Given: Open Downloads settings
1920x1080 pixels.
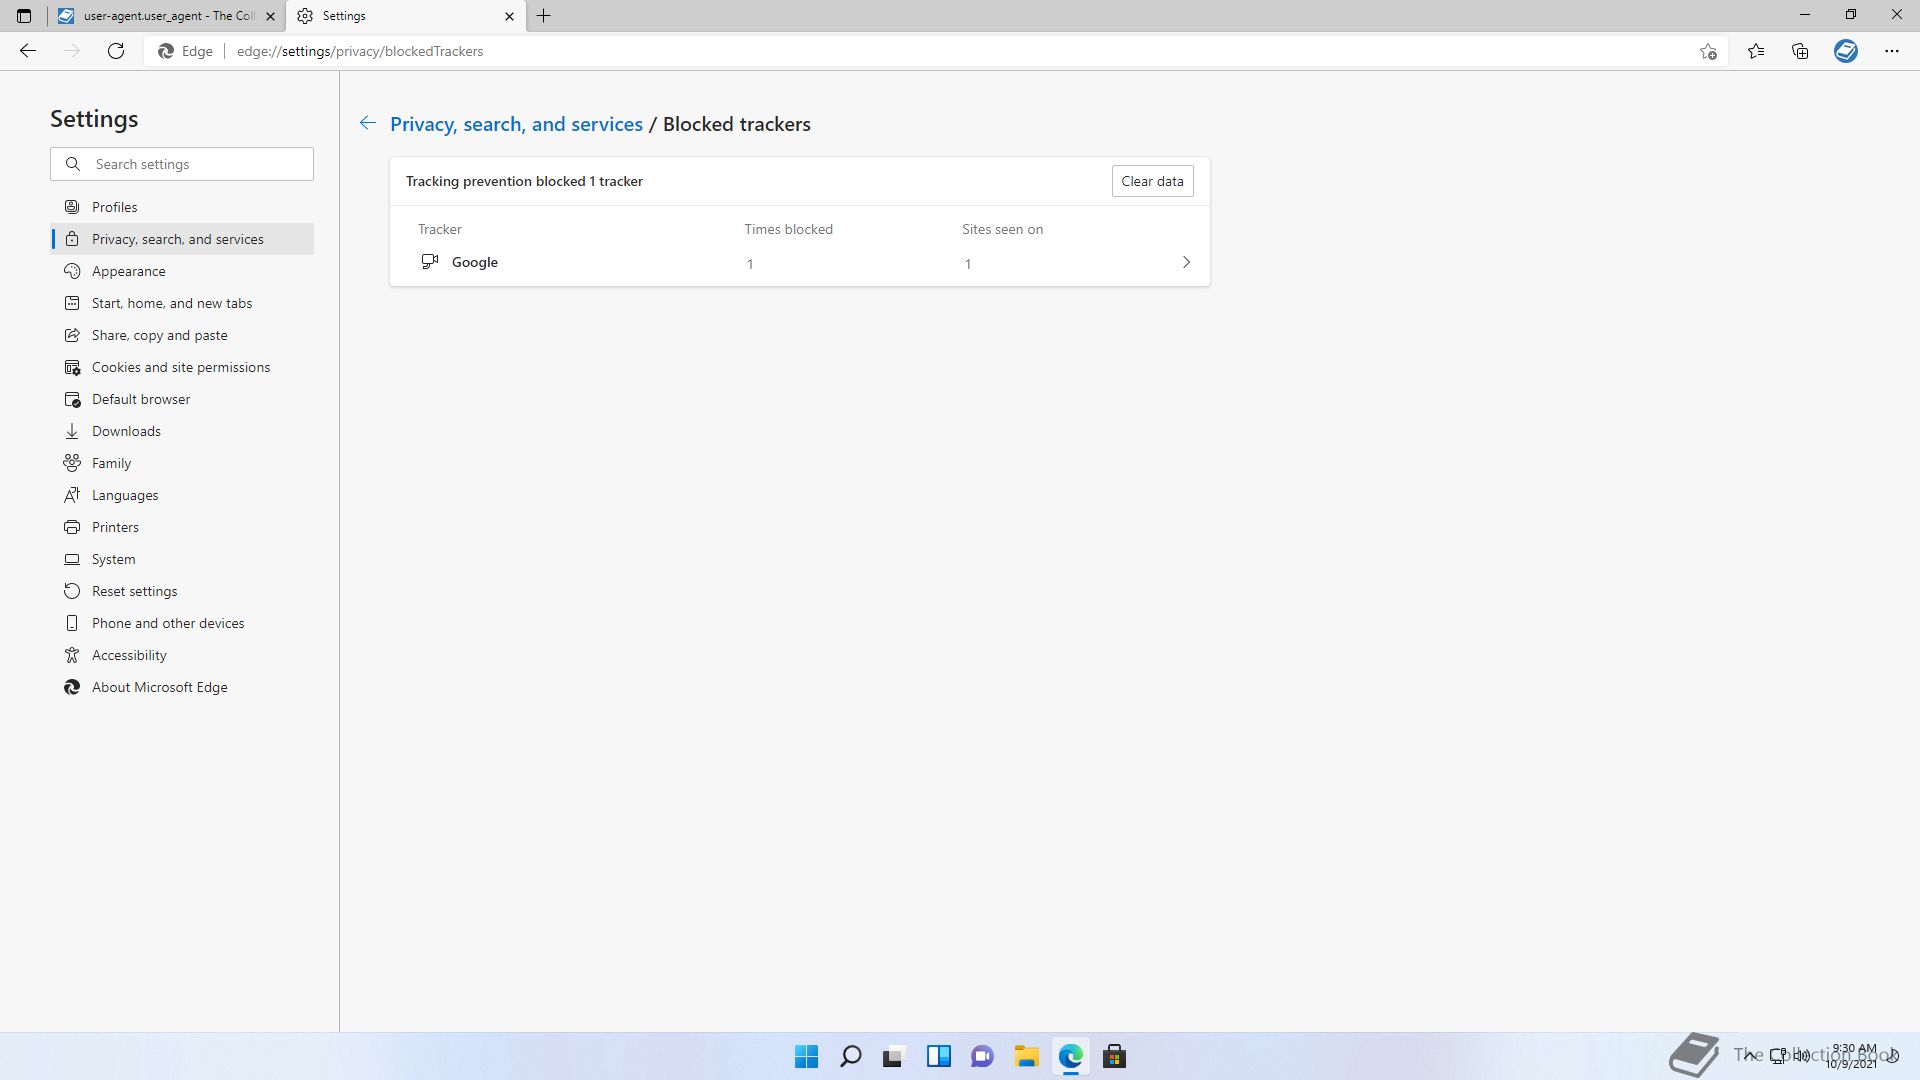Looking at the screenshot, I should (x=182, y=431).
